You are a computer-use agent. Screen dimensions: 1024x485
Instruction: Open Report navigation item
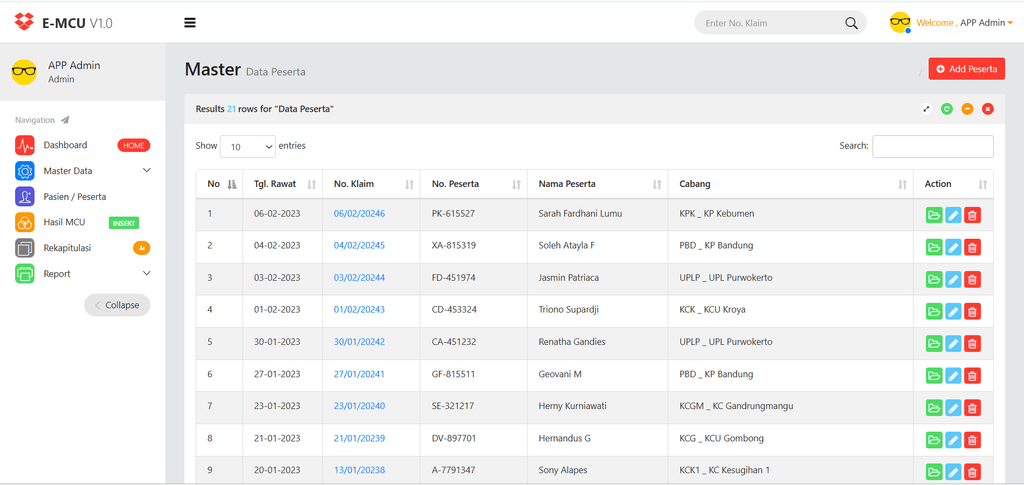coord(57,274)
